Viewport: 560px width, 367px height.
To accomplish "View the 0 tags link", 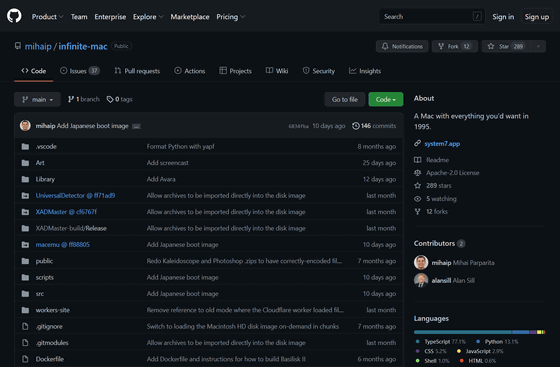I will click(x=120, y=99).
